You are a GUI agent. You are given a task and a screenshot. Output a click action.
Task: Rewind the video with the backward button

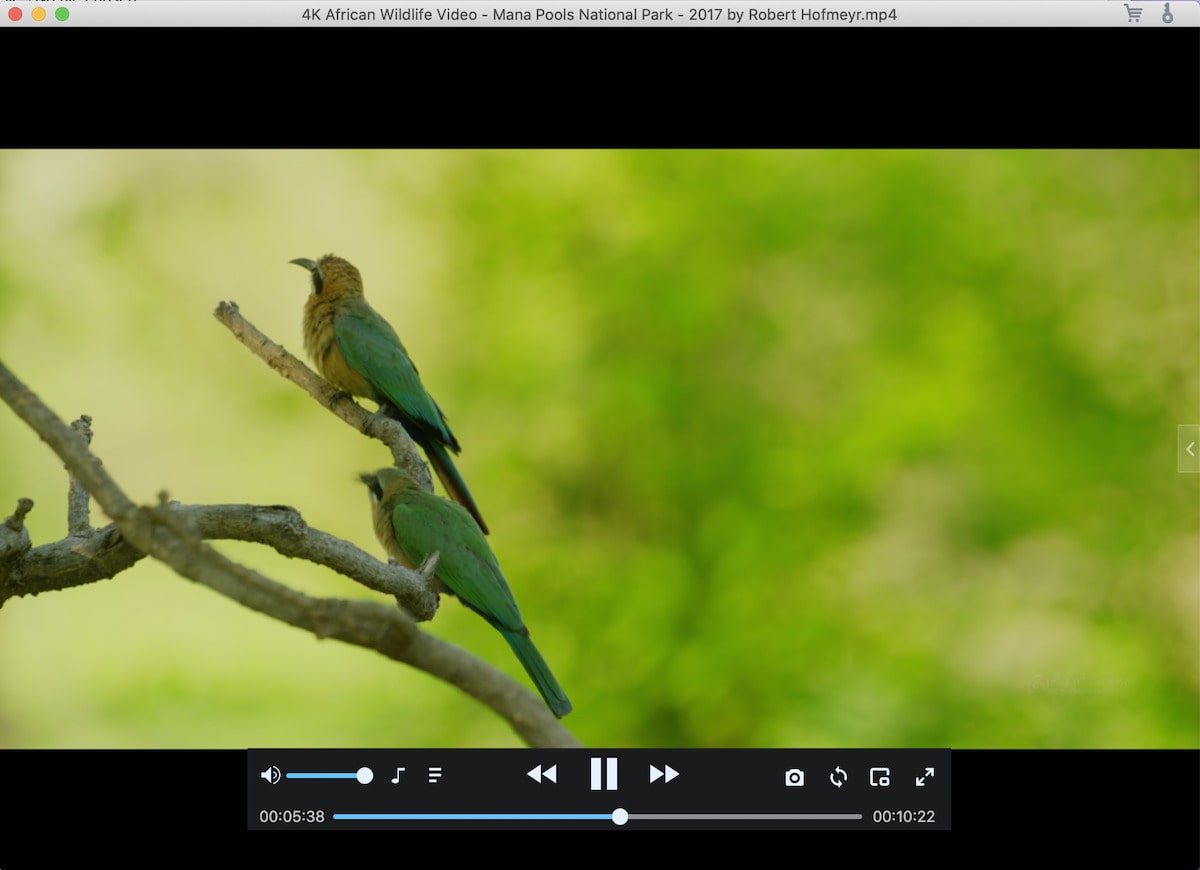coord(541,774)
